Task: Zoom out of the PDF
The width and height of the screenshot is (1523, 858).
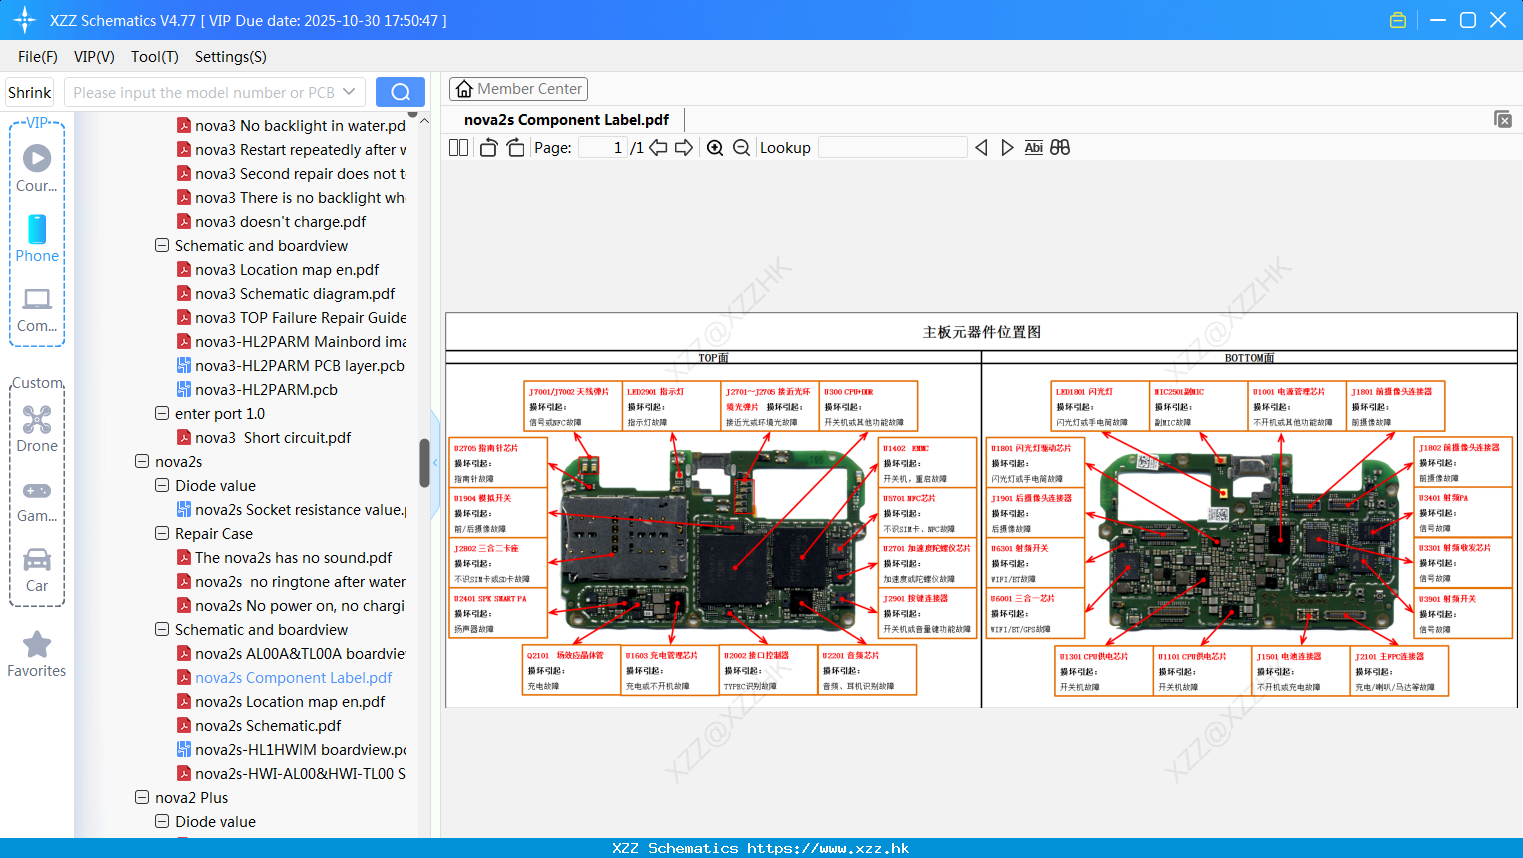Action: click(x=741, y=148)
